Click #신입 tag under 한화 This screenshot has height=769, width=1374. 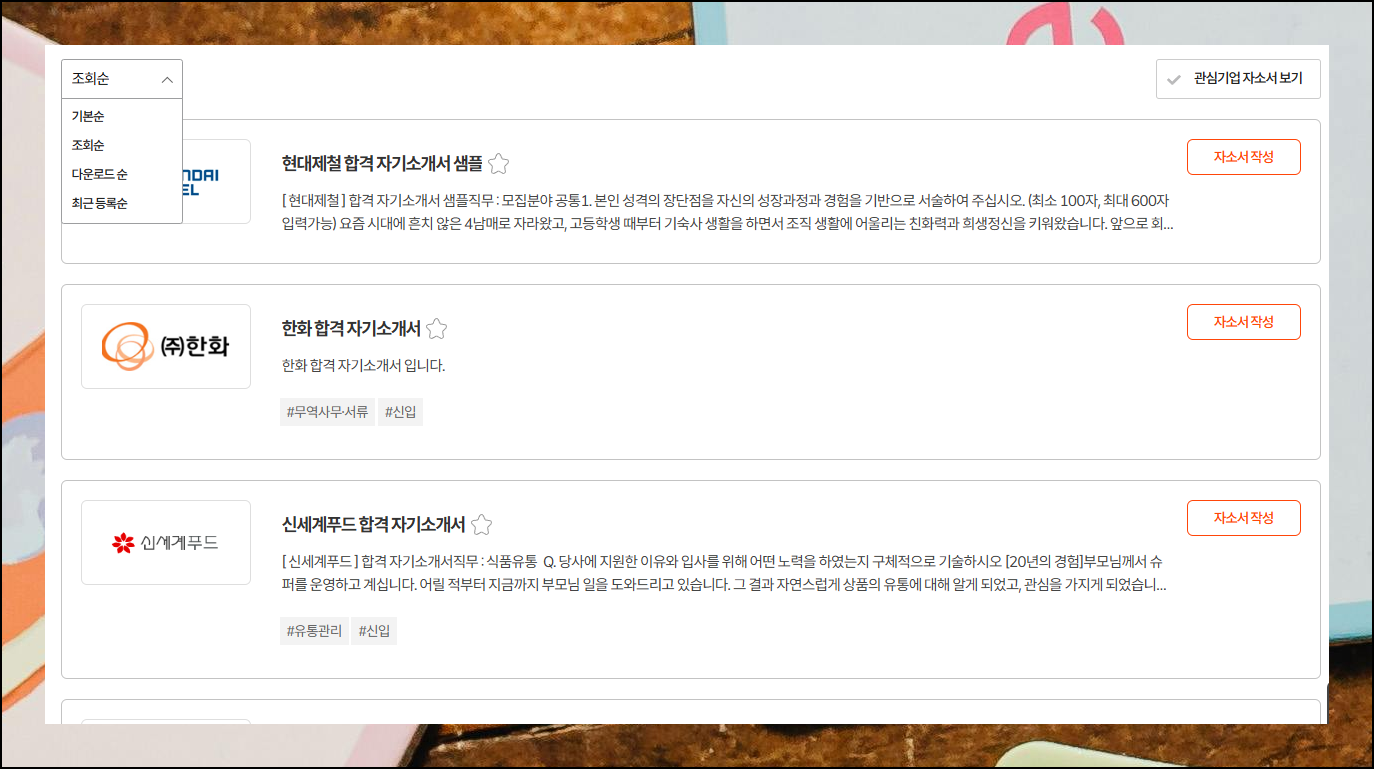(401, 412)
